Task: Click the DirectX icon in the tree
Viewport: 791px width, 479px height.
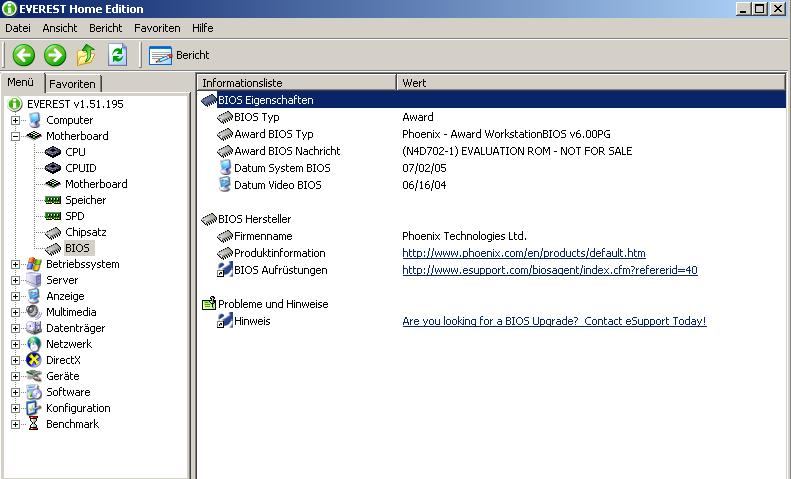Action: 34,360
